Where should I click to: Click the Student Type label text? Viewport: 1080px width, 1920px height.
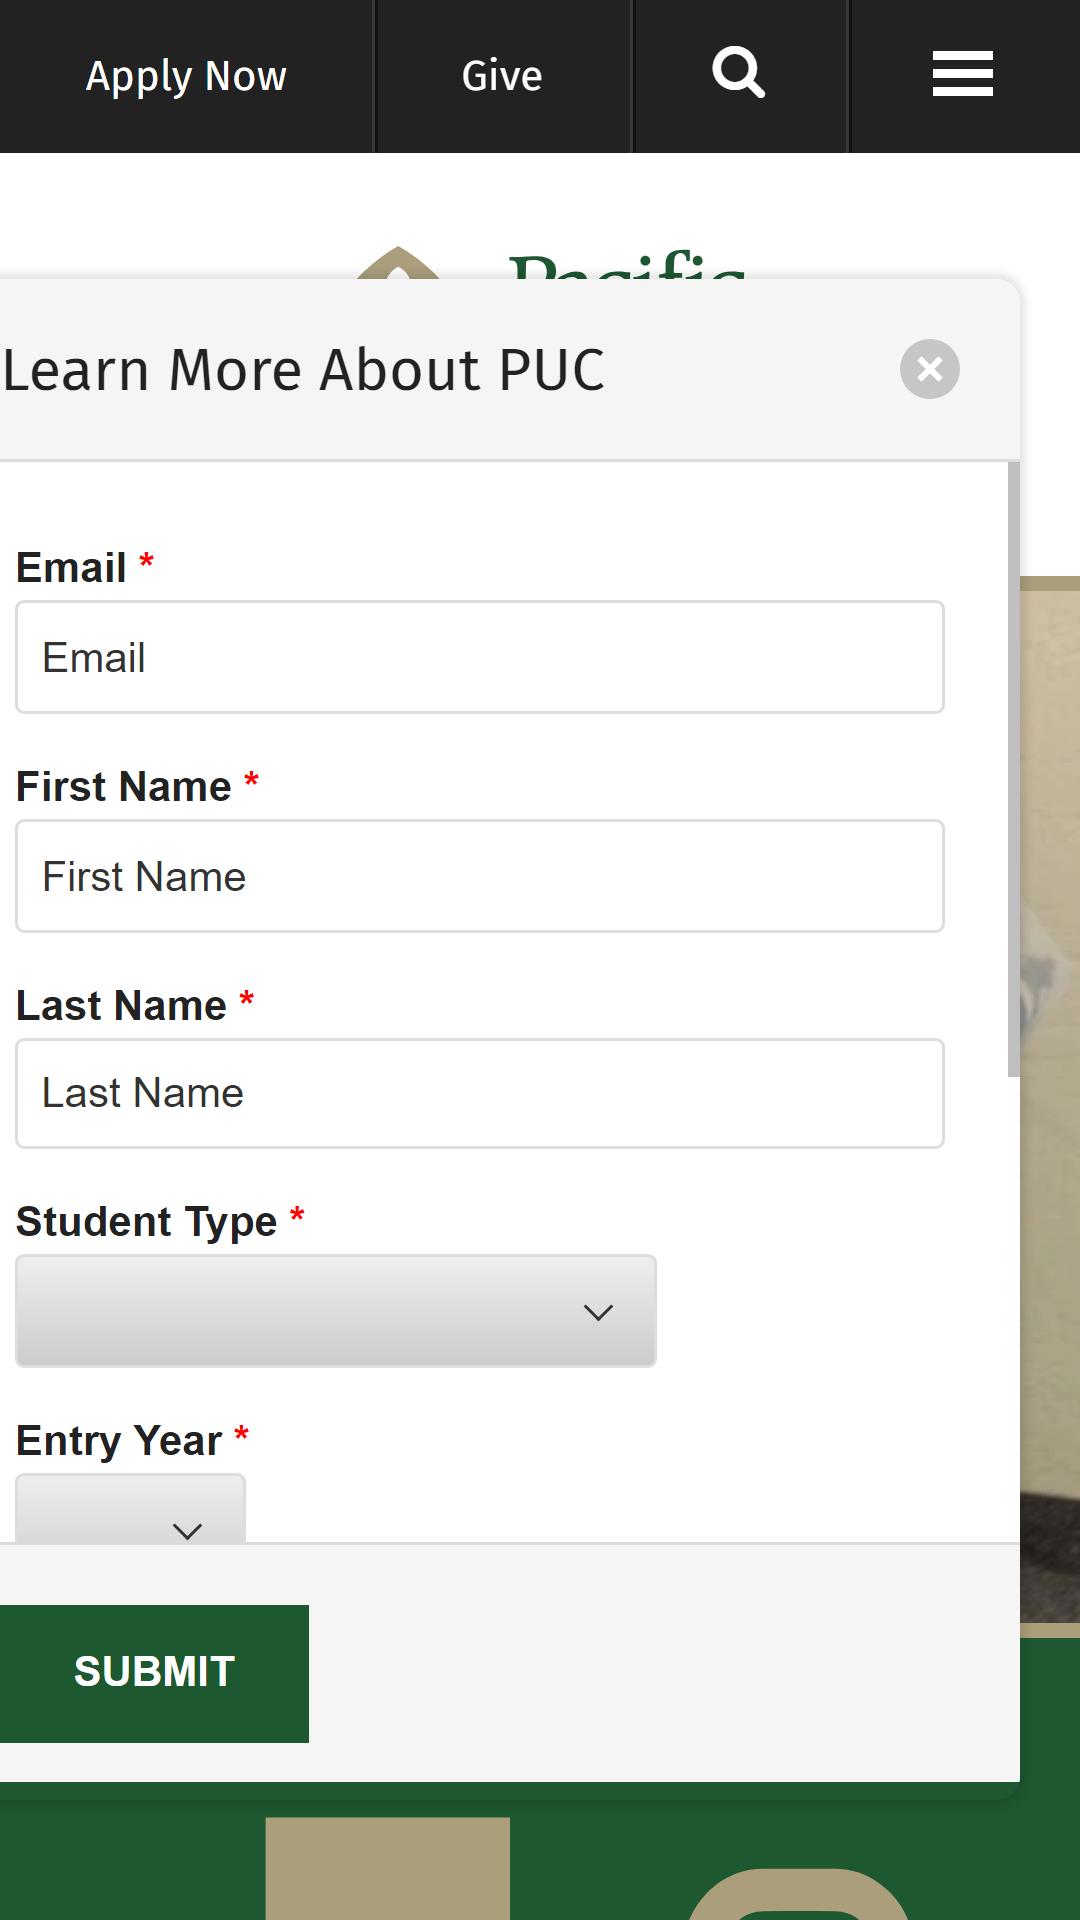[146, 1222]
